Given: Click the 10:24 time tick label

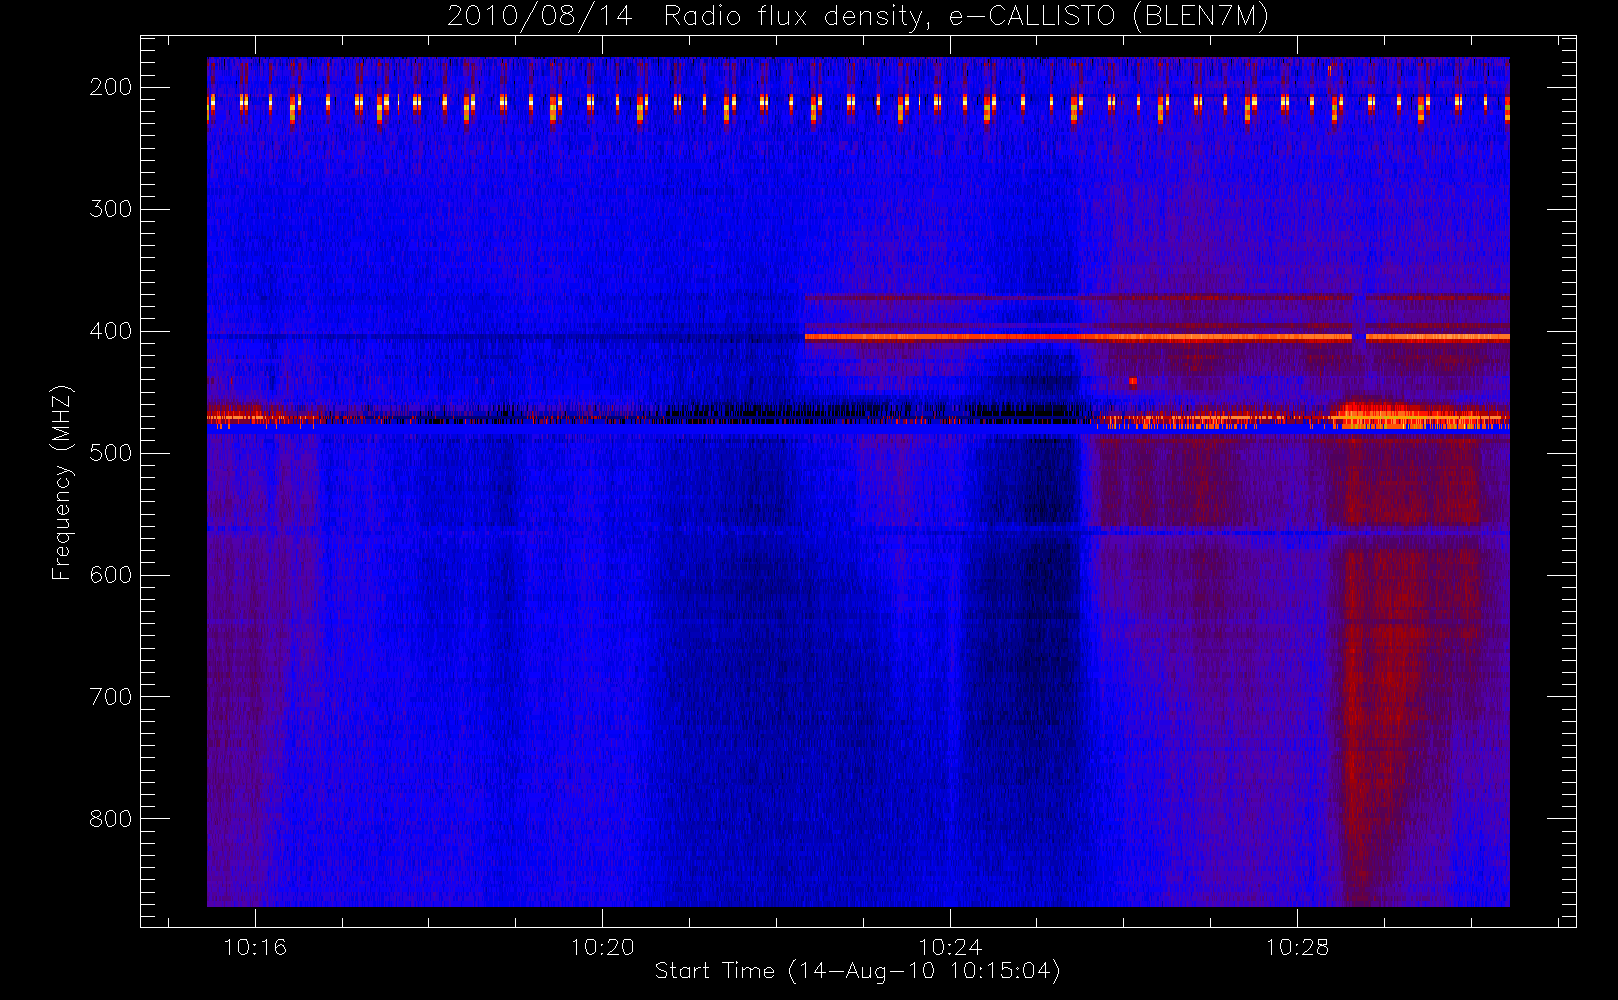Looking at the screenshot, I should pyautogui.click(x=950, y=947).
